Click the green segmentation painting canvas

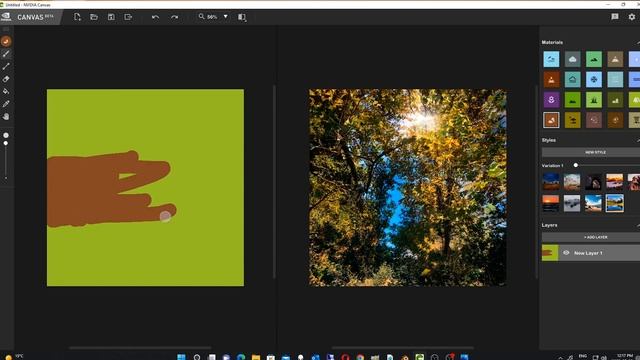145,187
